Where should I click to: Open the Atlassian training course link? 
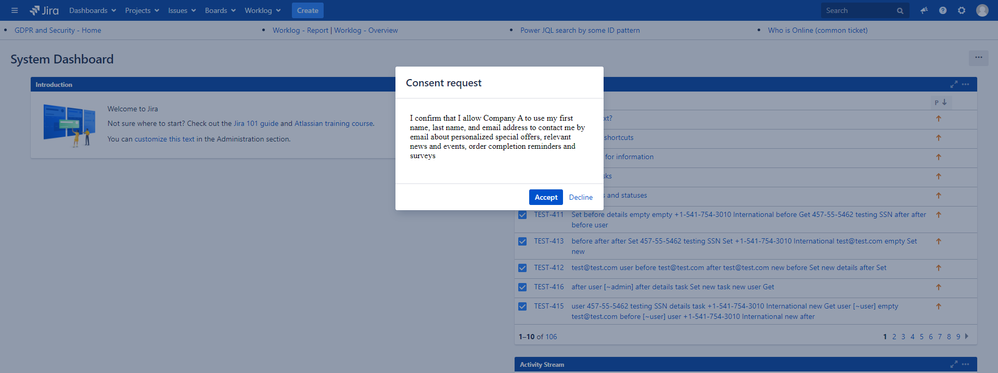pyautogui.click(x=334, y=123)
